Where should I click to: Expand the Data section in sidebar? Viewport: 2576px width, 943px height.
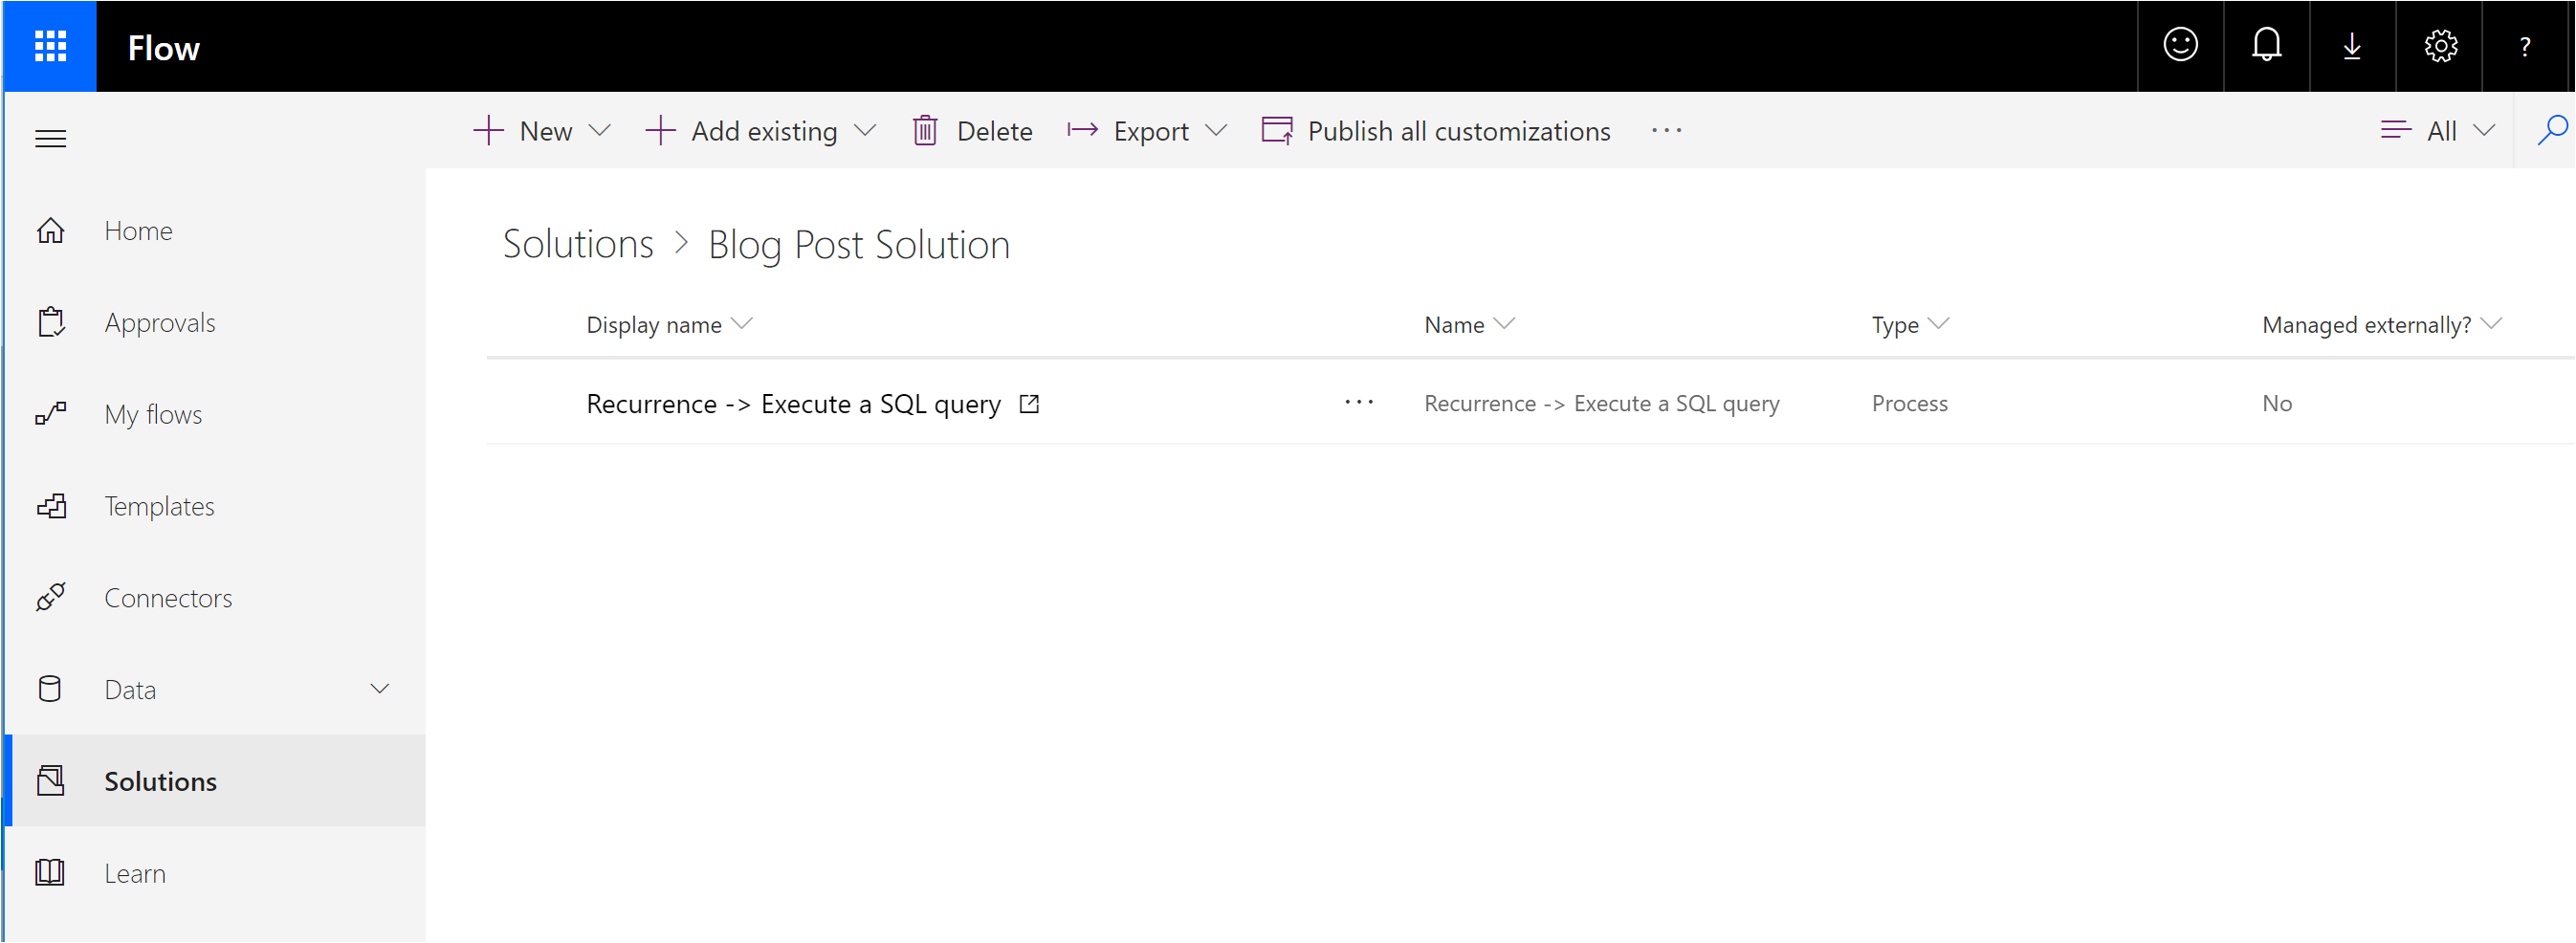click(379, 689)
